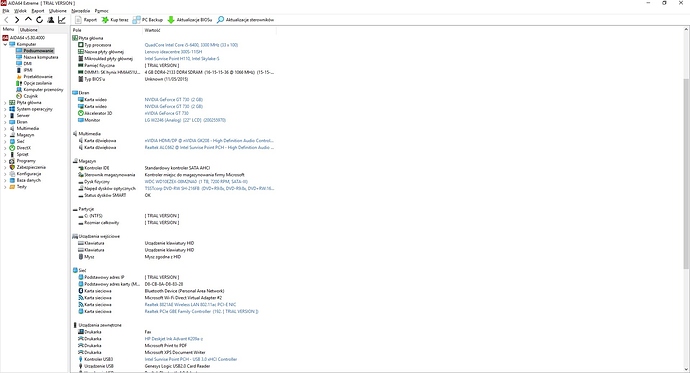Launch Aktualizacje sterowników from the toolbar

click(x=245, y=20)
